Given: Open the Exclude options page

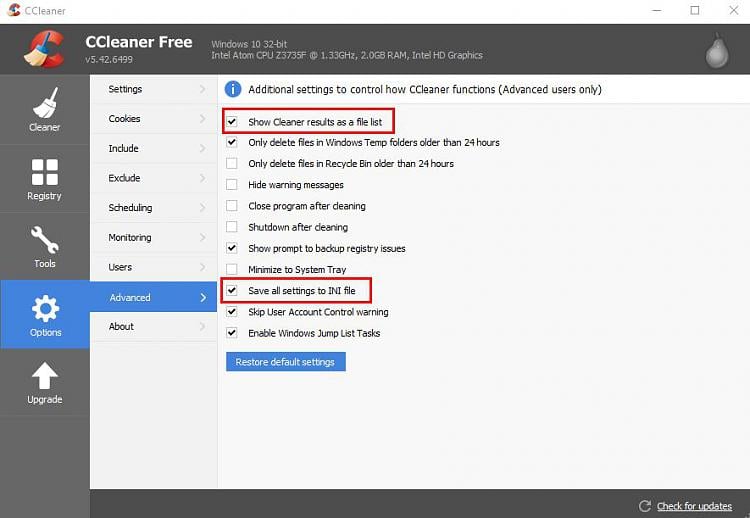Looking at the screenshot, I should (154, 178).
